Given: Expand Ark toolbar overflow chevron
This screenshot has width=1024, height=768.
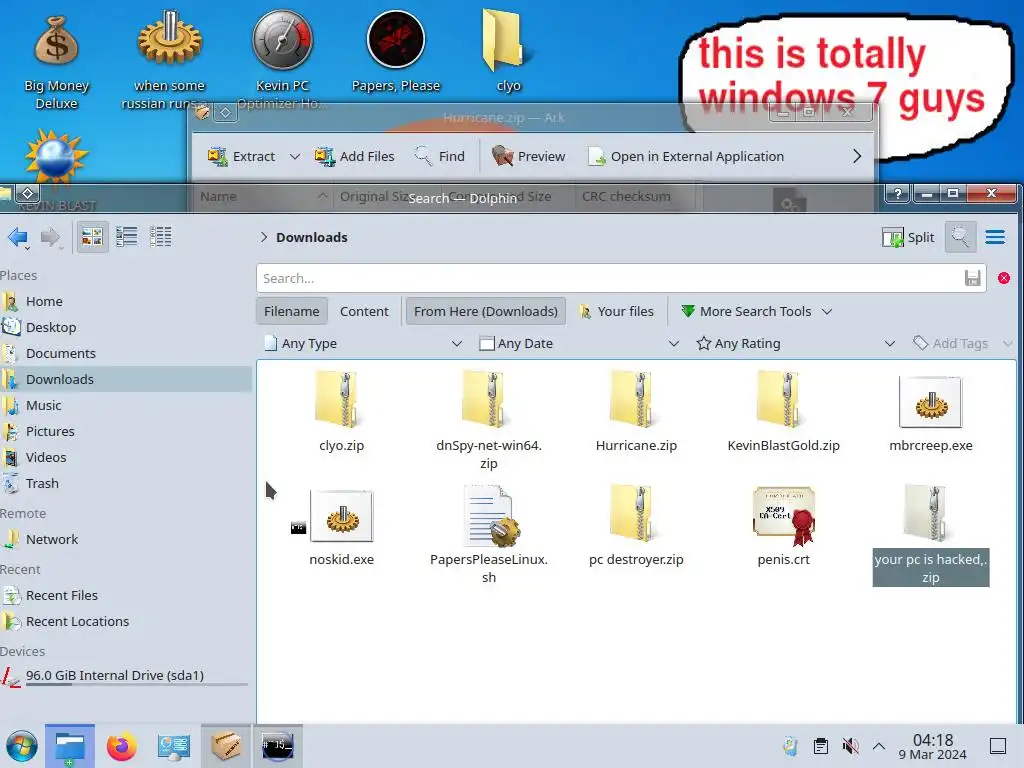Looking at the screenshot, I should point(857,157).
